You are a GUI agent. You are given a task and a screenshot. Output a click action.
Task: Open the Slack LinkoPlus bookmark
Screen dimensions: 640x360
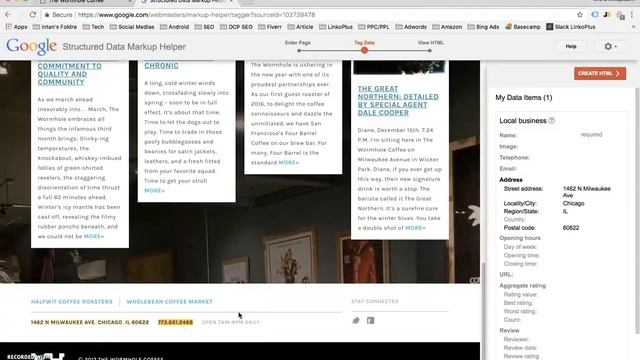click(571, 27)
